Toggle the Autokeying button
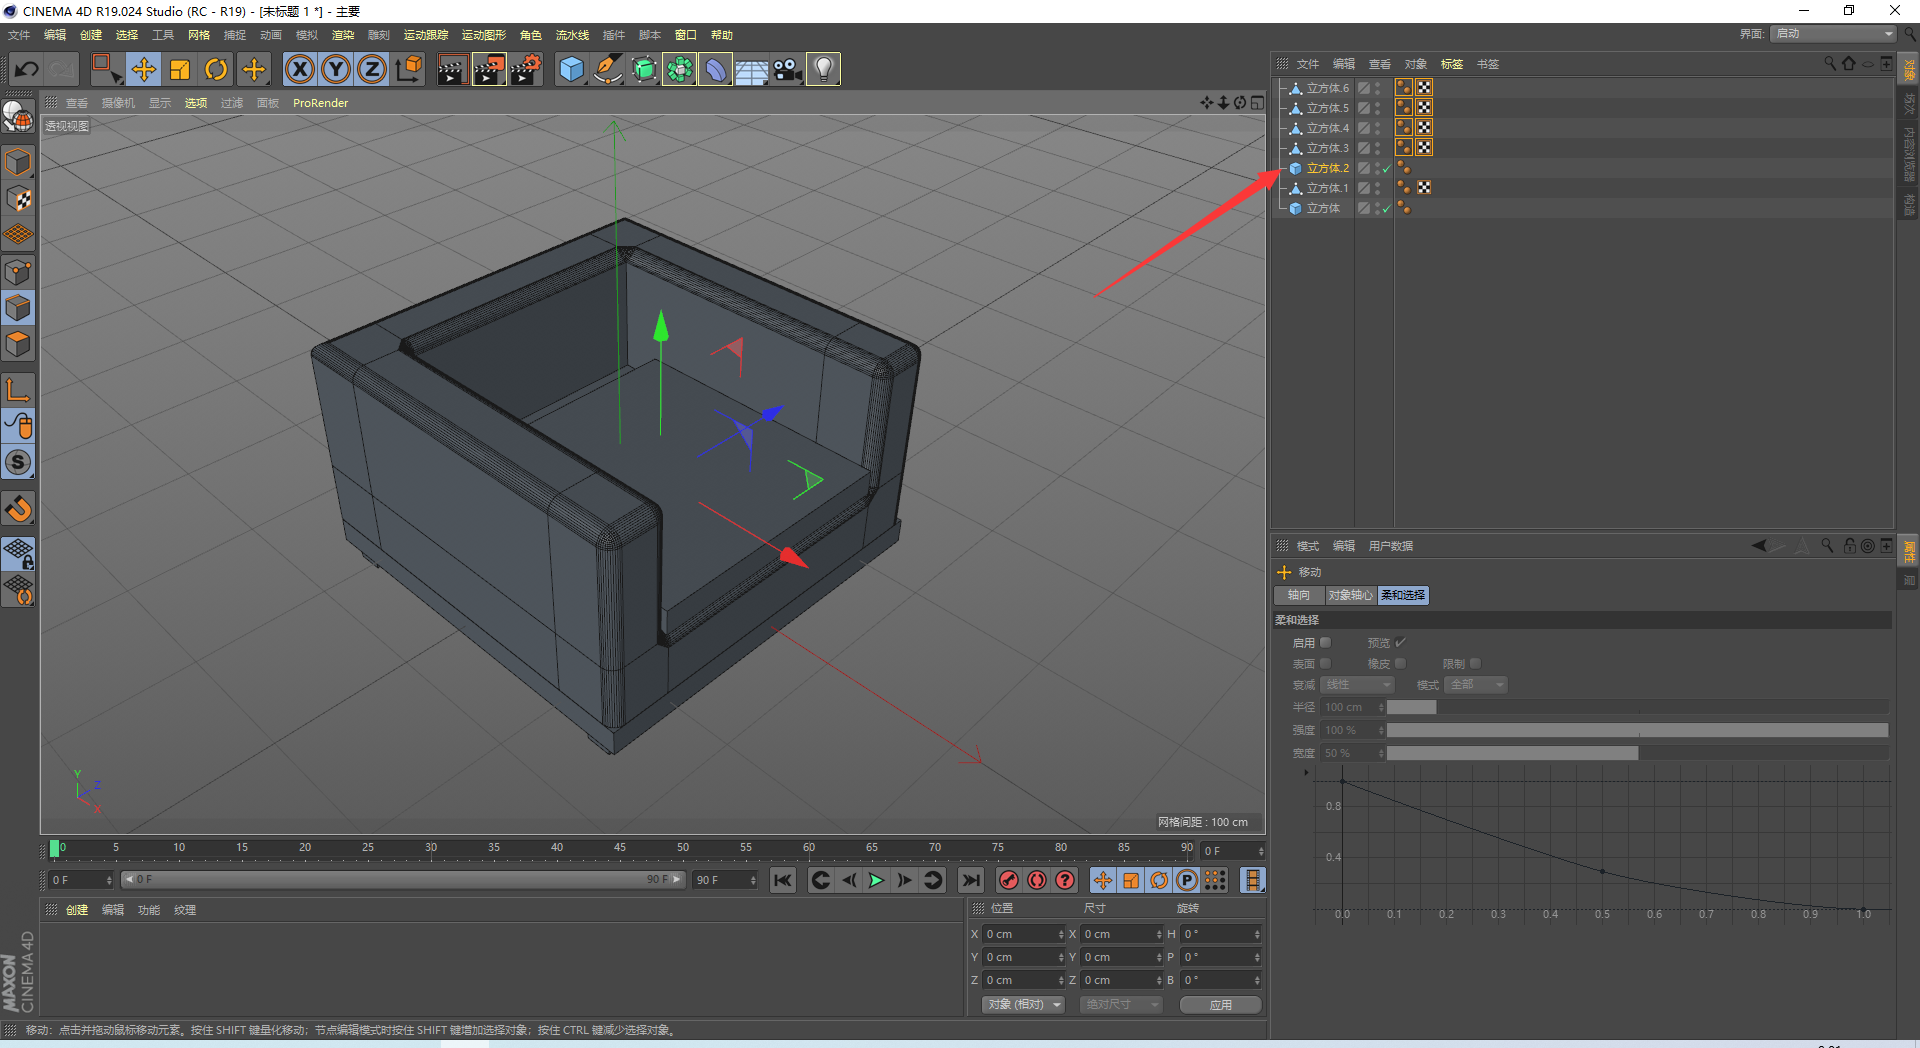Screen dimensions: 1920x1048 click(x=1037, y=880)
